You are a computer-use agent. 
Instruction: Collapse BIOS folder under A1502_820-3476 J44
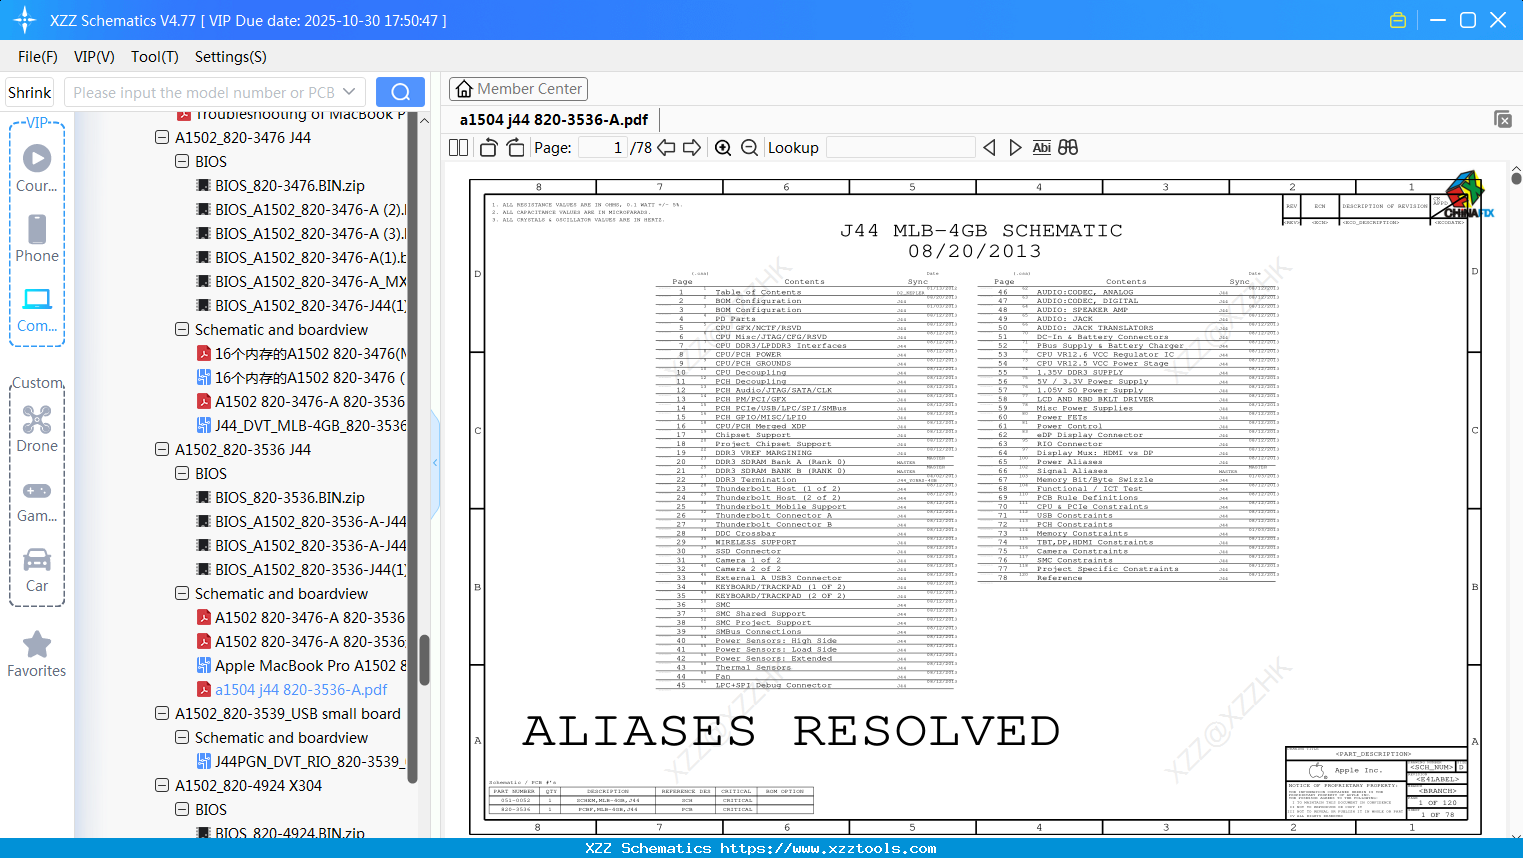pyautogui.click(x=182, y=161)
